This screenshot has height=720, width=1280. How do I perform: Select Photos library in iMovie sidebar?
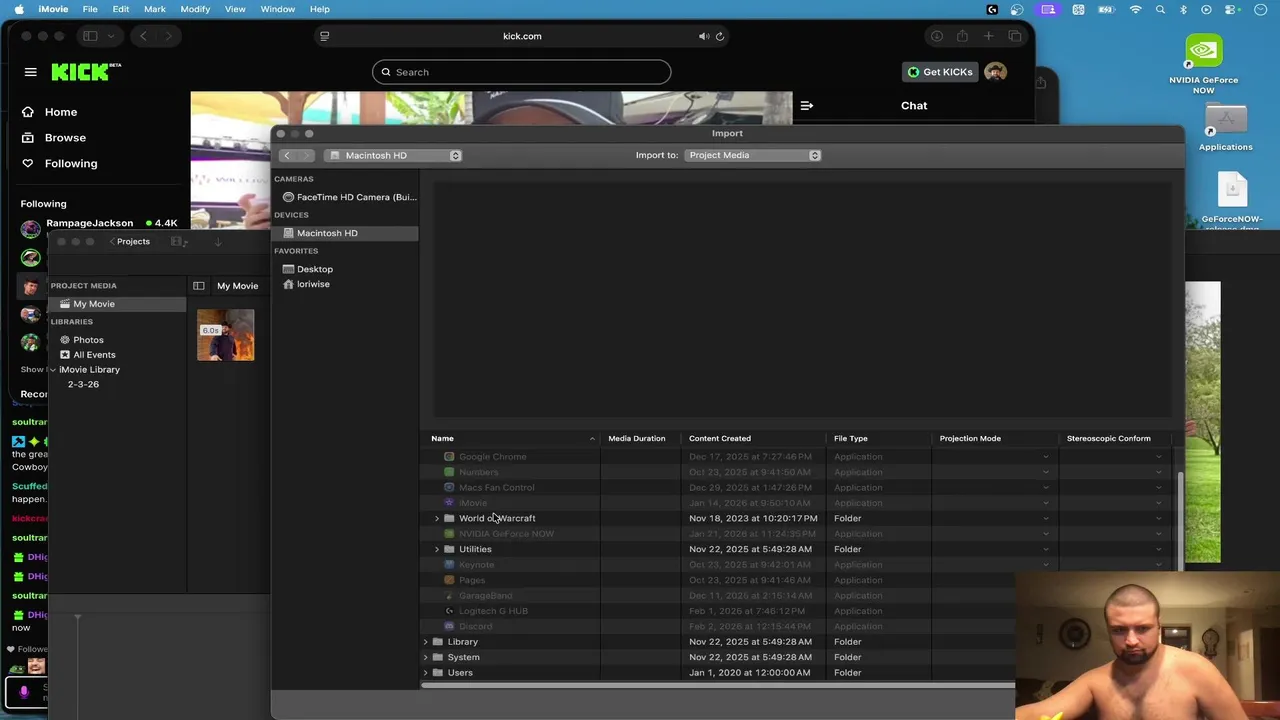[x=88, y=340]
